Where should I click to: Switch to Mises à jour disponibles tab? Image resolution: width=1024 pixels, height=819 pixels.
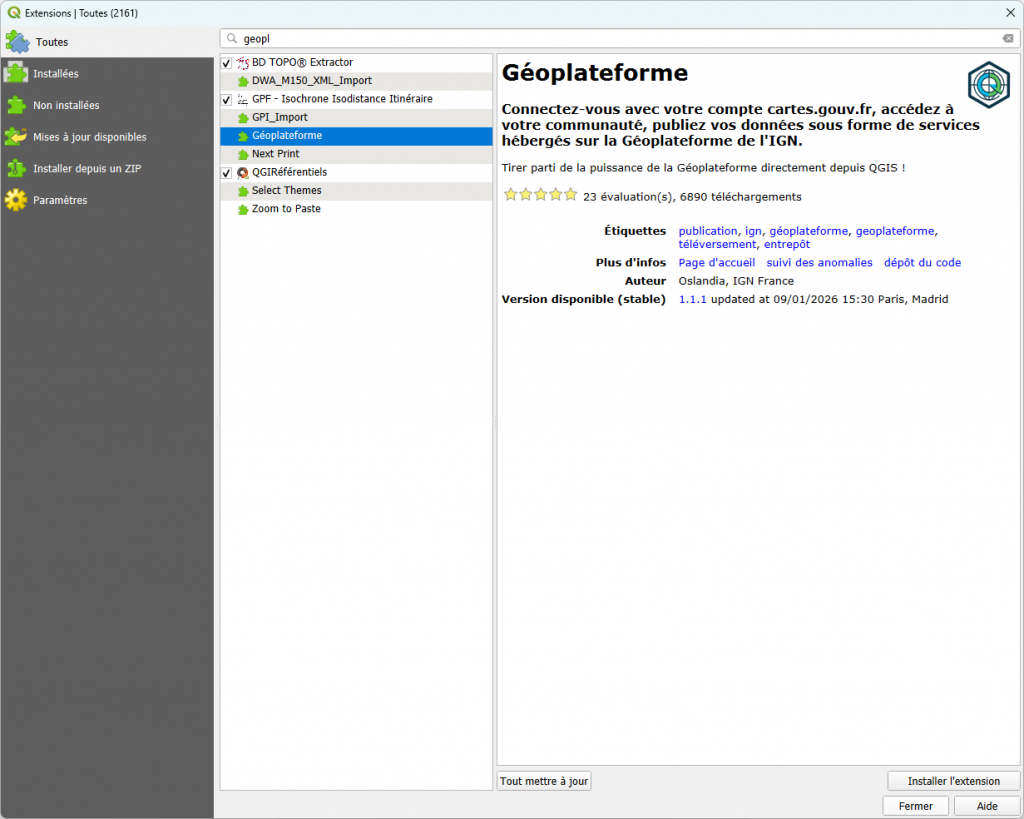(x=89, y=137)
